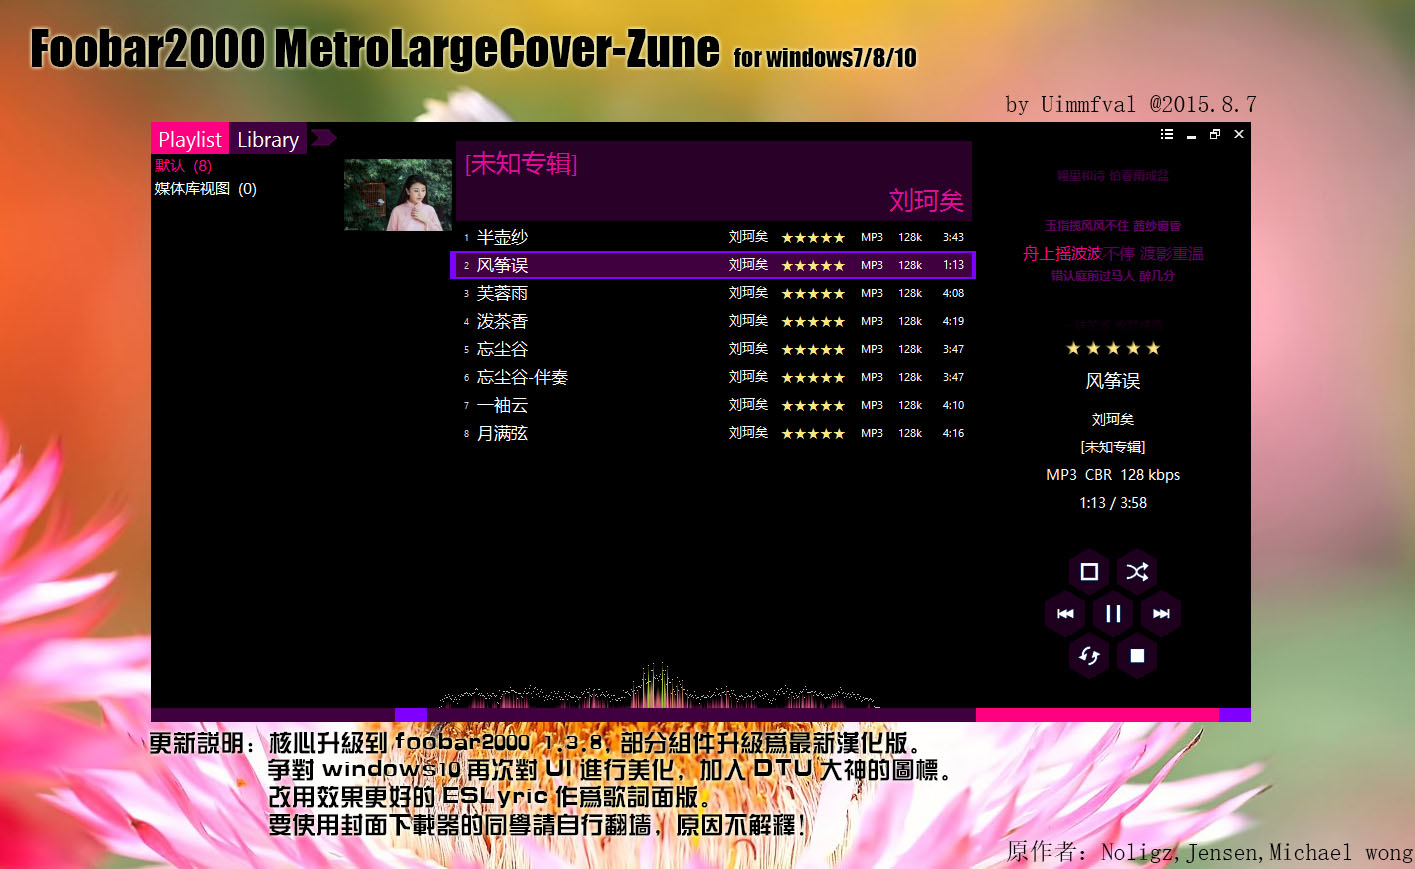Click the spectrum visualizer display
1415x869 pixels.
coord(660,684)
